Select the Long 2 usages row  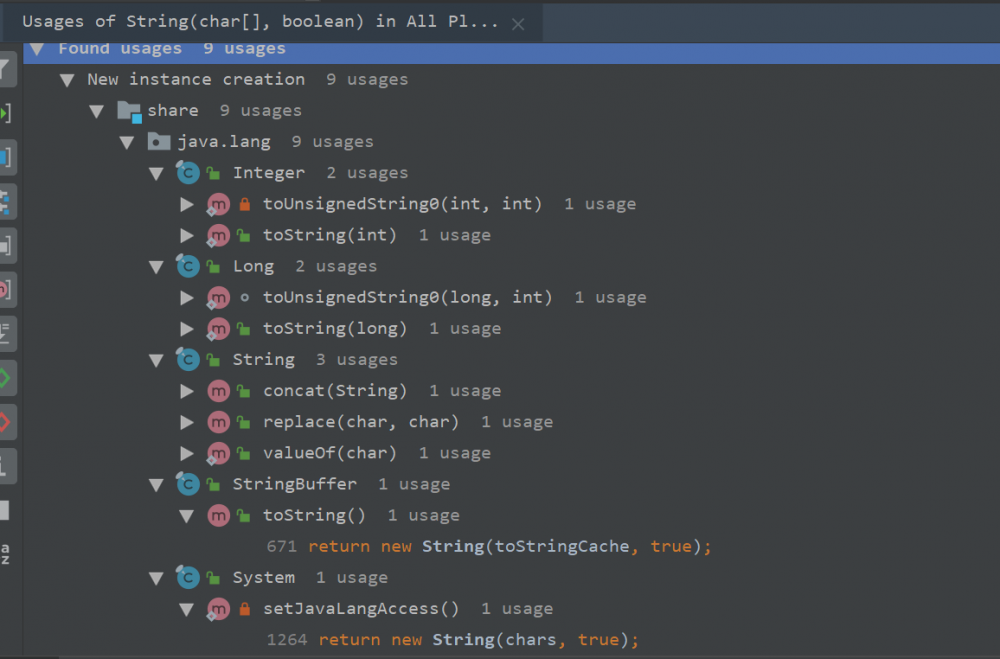tap(511, 266)
